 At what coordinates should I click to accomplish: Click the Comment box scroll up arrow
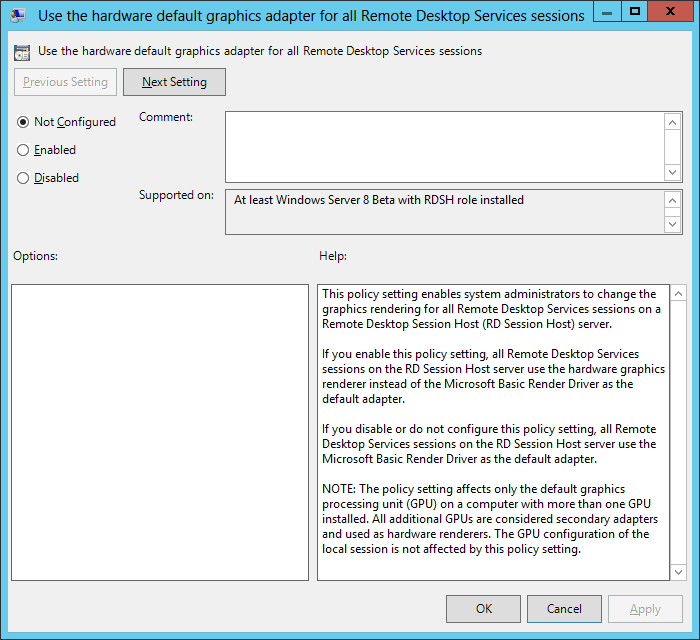673,121
